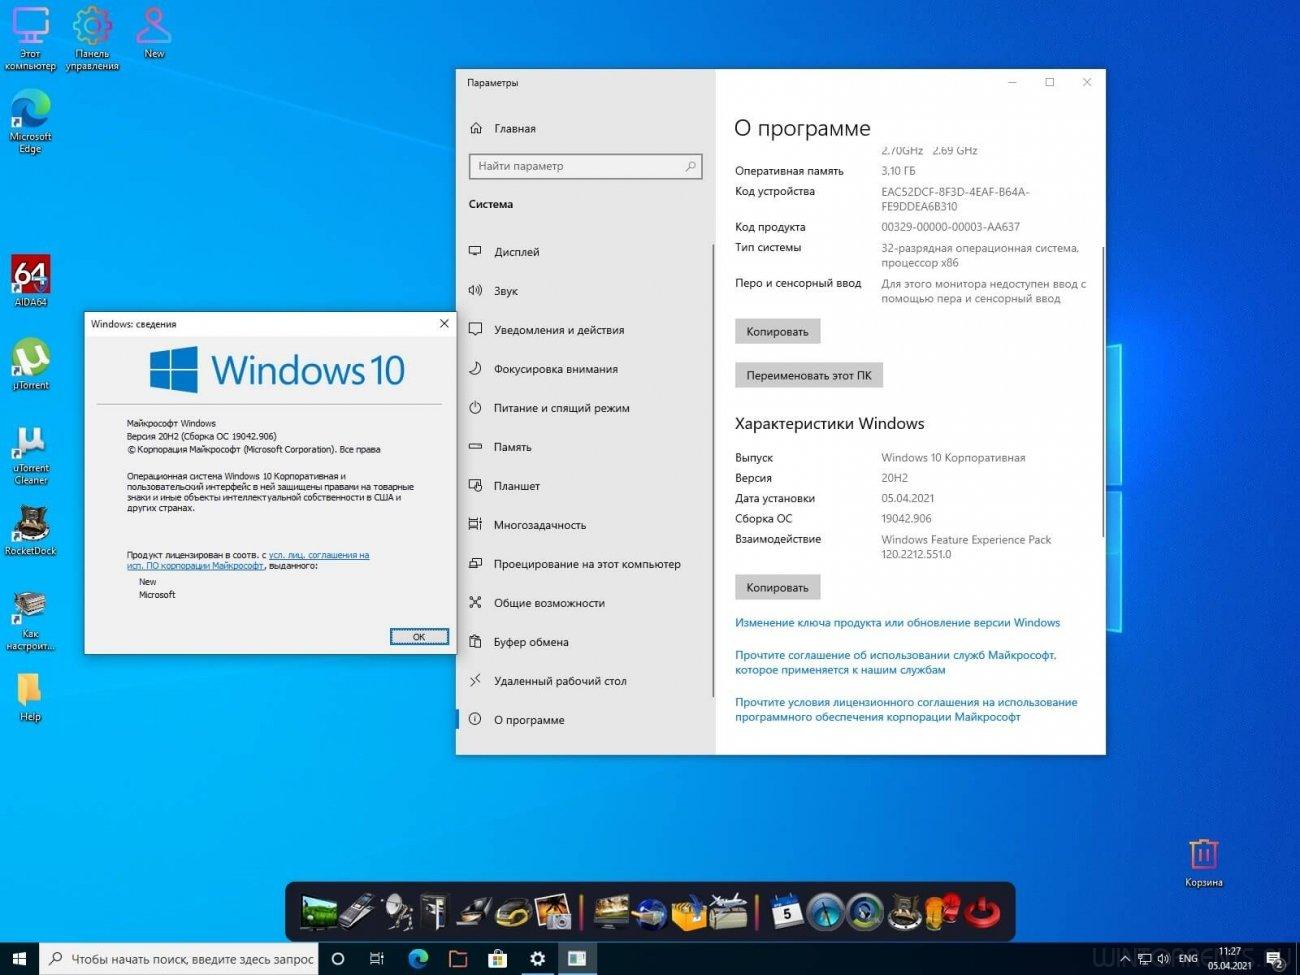Open the Sound (Звук) settings page
This screenshot has height=975, width=1300.
click(585, 291)
